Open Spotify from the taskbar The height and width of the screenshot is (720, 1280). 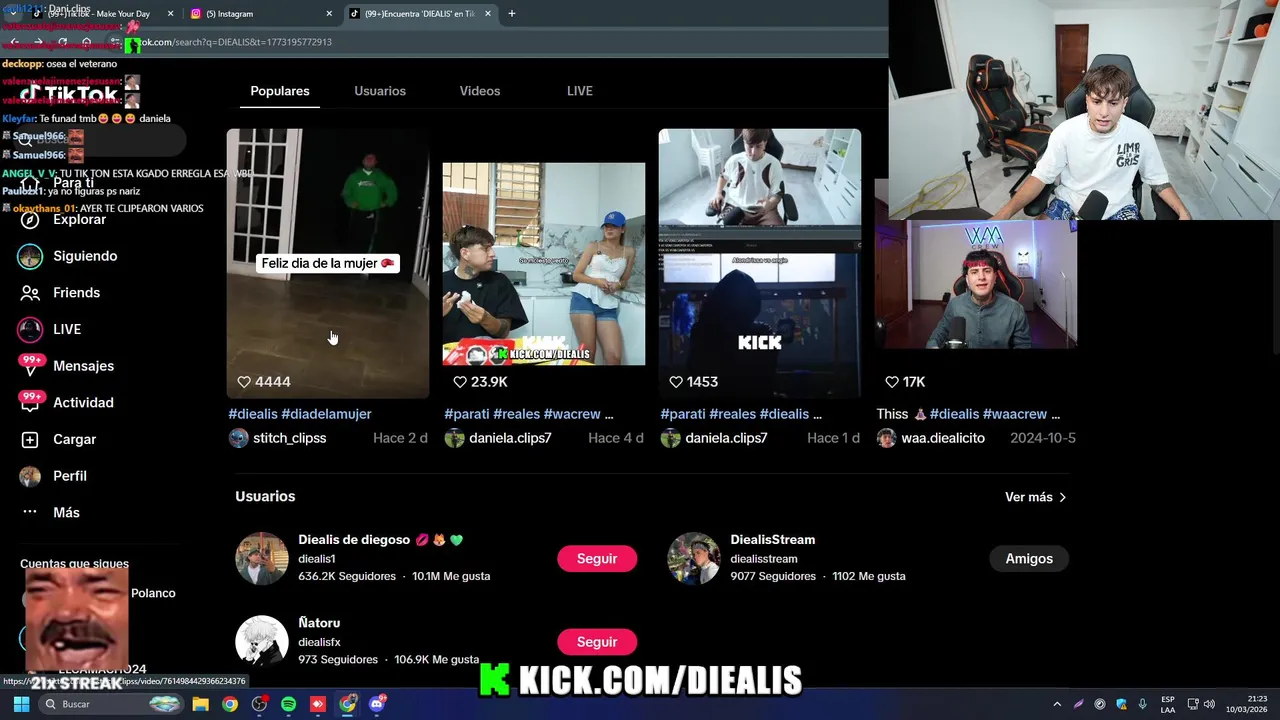click(x=288, y=704)
